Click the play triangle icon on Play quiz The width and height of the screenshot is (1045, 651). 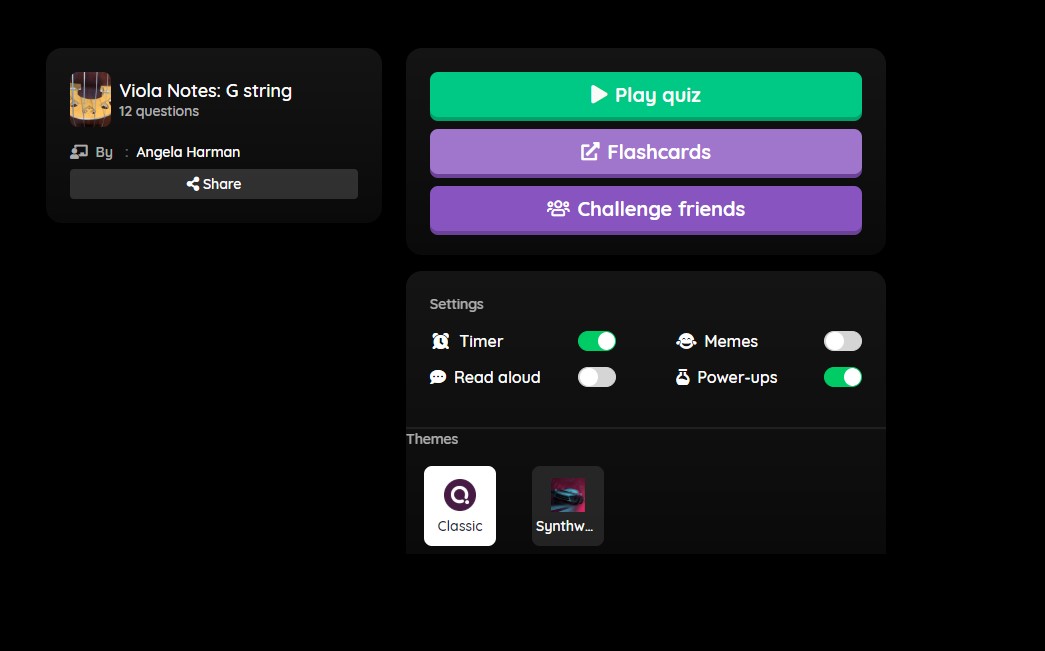pos(598,95)
